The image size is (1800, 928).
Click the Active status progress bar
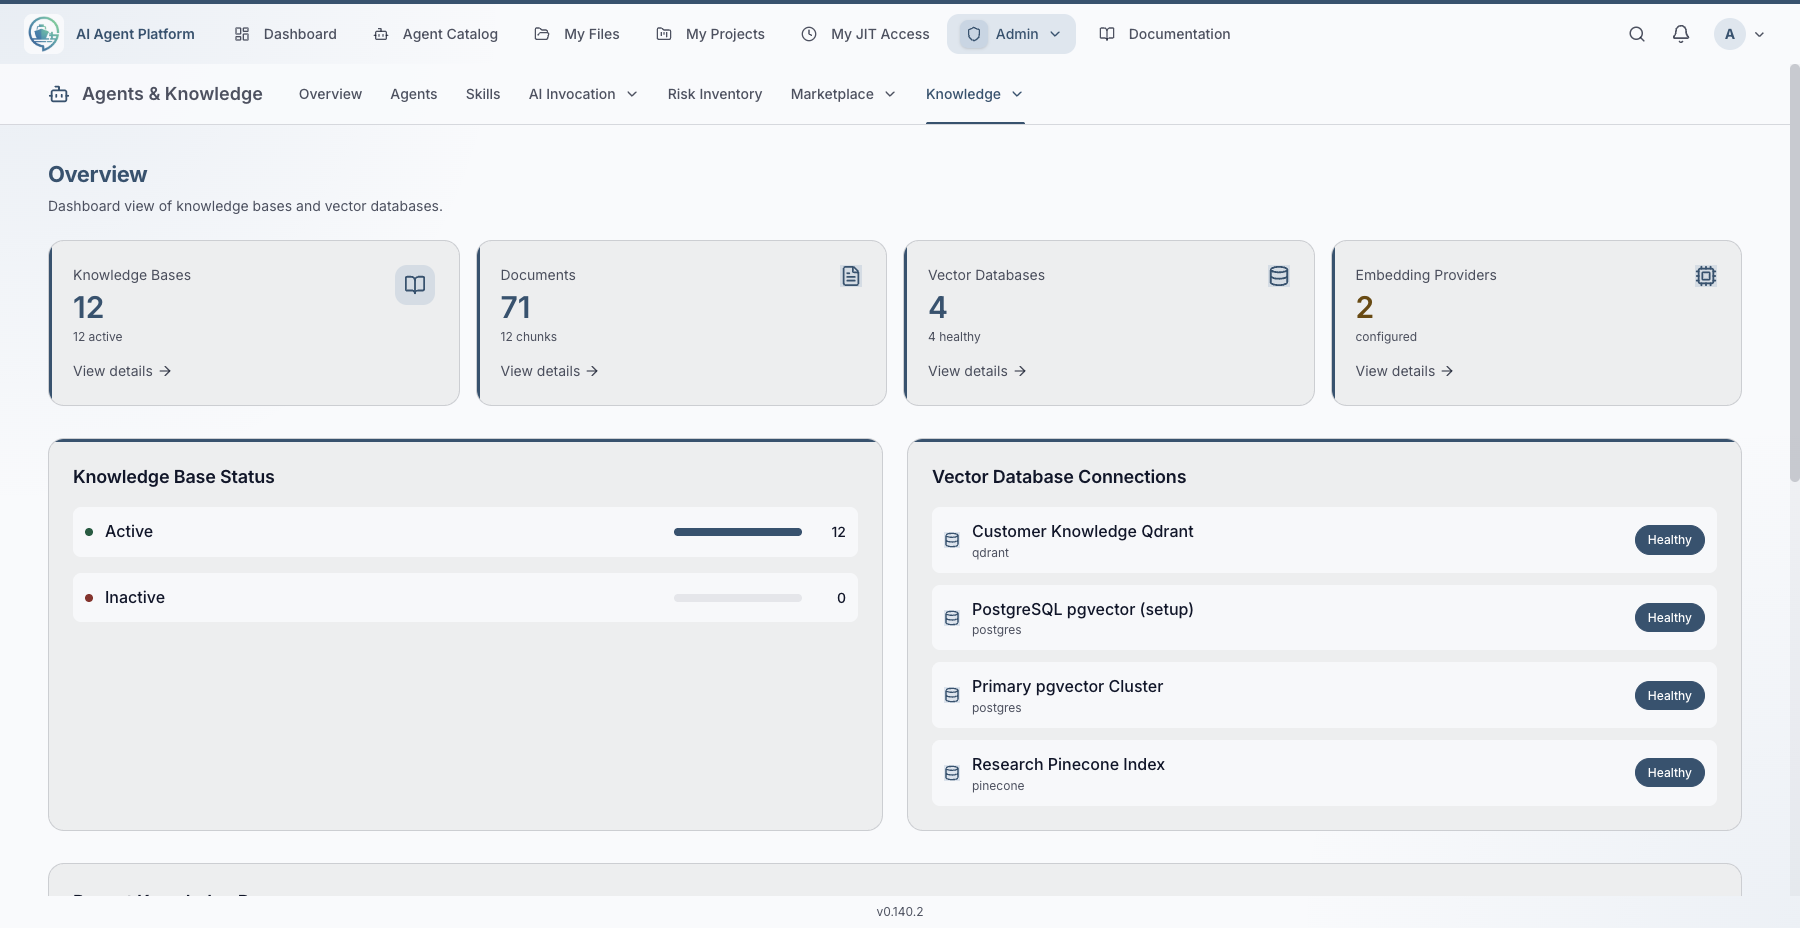[738, 532]
